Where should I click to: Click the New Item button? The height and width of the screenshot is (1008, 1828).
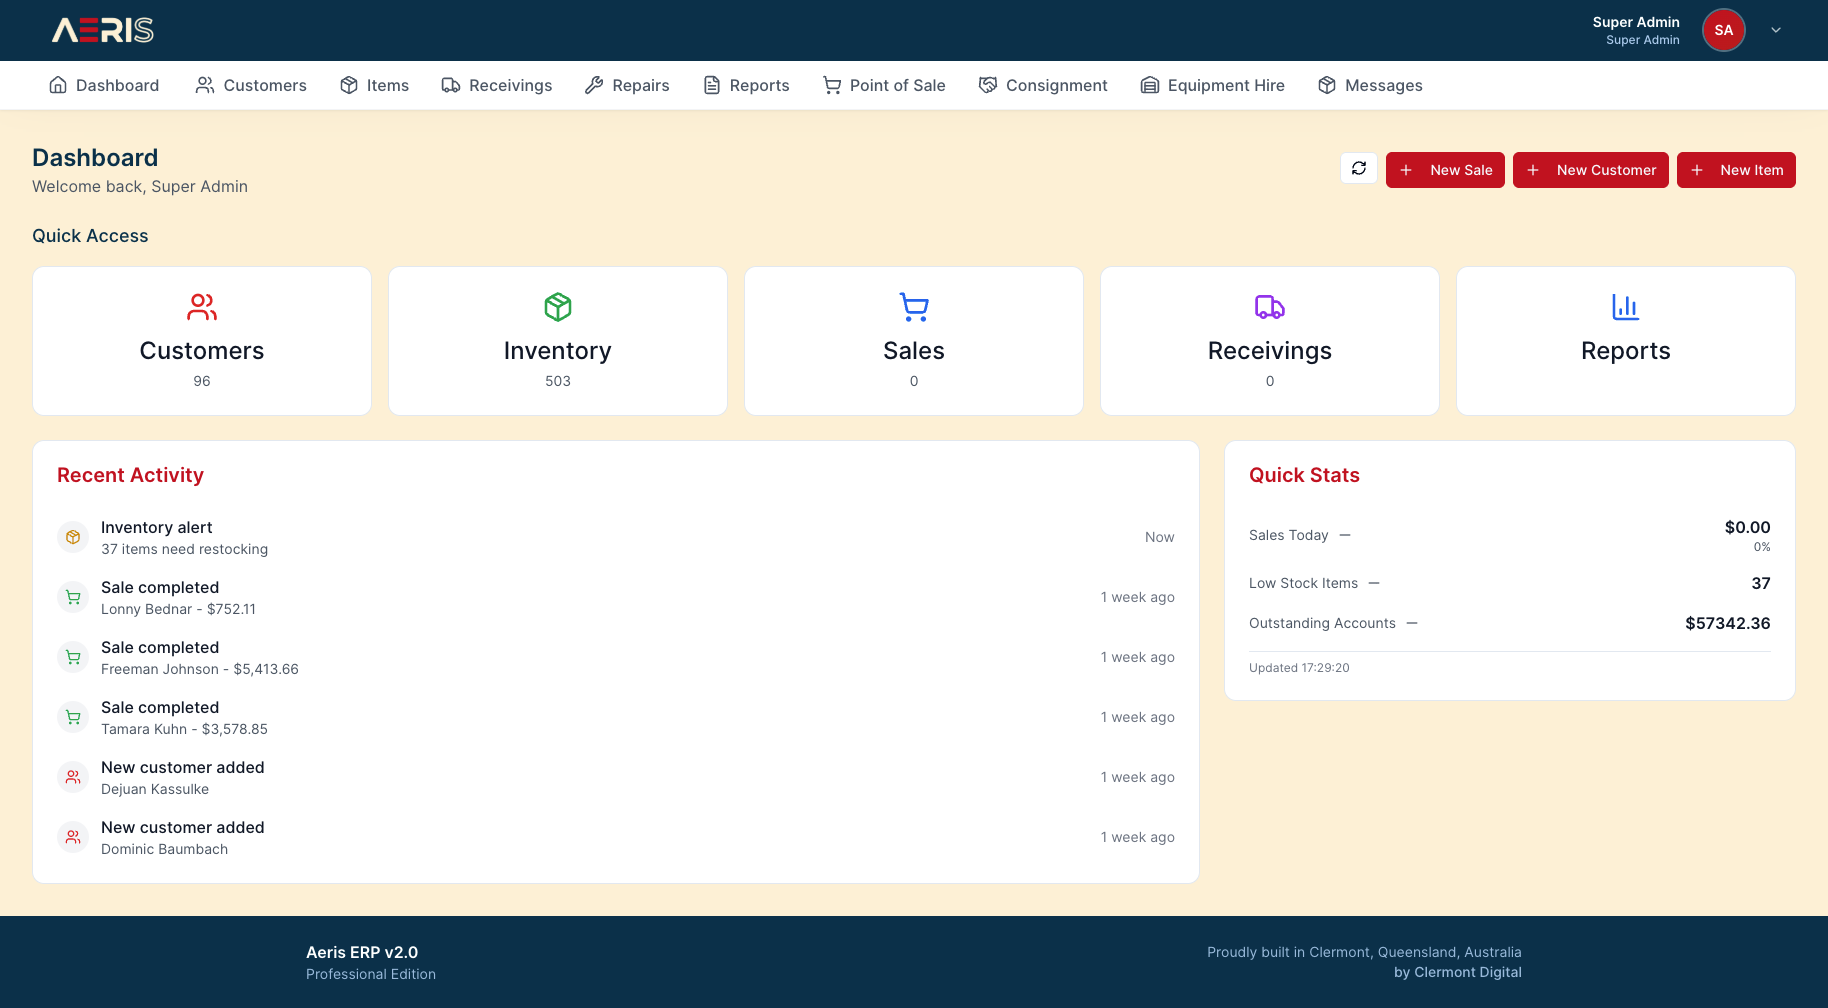click(1736, 170)
